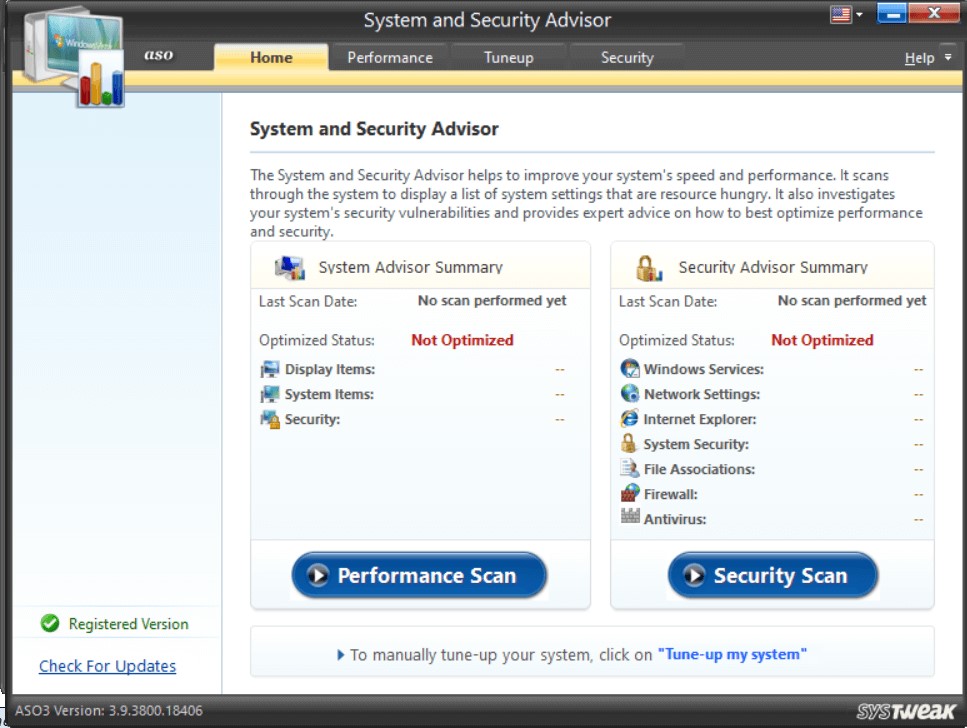Open the Tuneup tab
The height and width of the screenshot is (728, 967).
coord(508,57)
